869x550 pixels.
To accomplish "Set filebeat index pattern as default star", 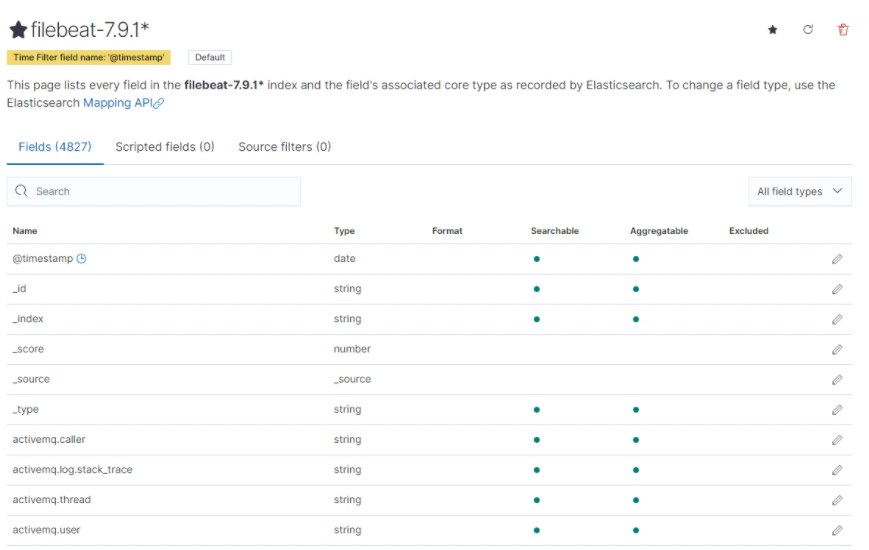I will click(773, 30).
